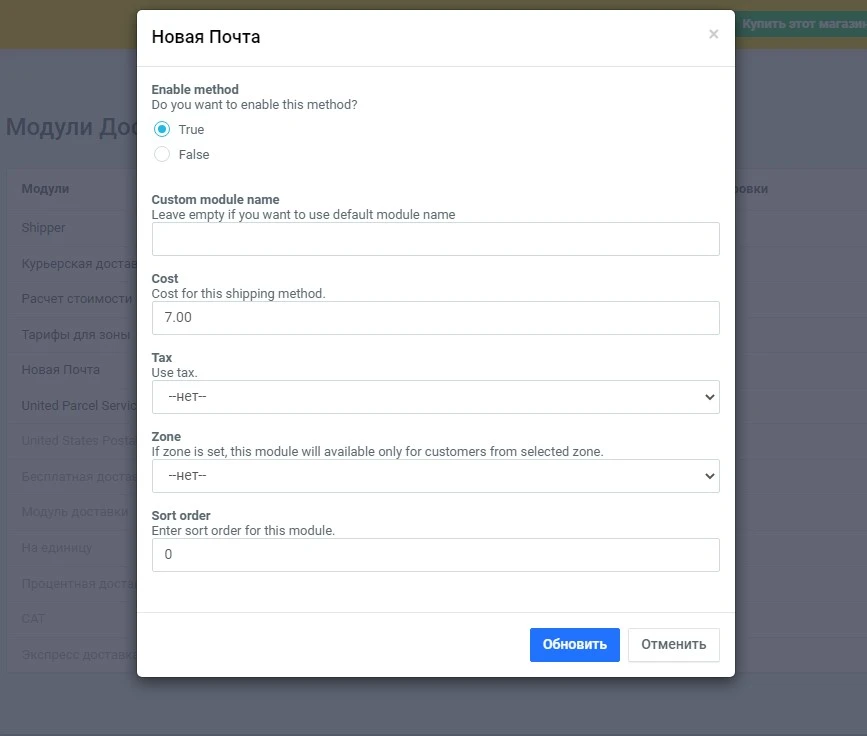Click Расчет стоимости module row
Image resolution: width=867 pixels, height=736 pixels.
tap(77, 299)
